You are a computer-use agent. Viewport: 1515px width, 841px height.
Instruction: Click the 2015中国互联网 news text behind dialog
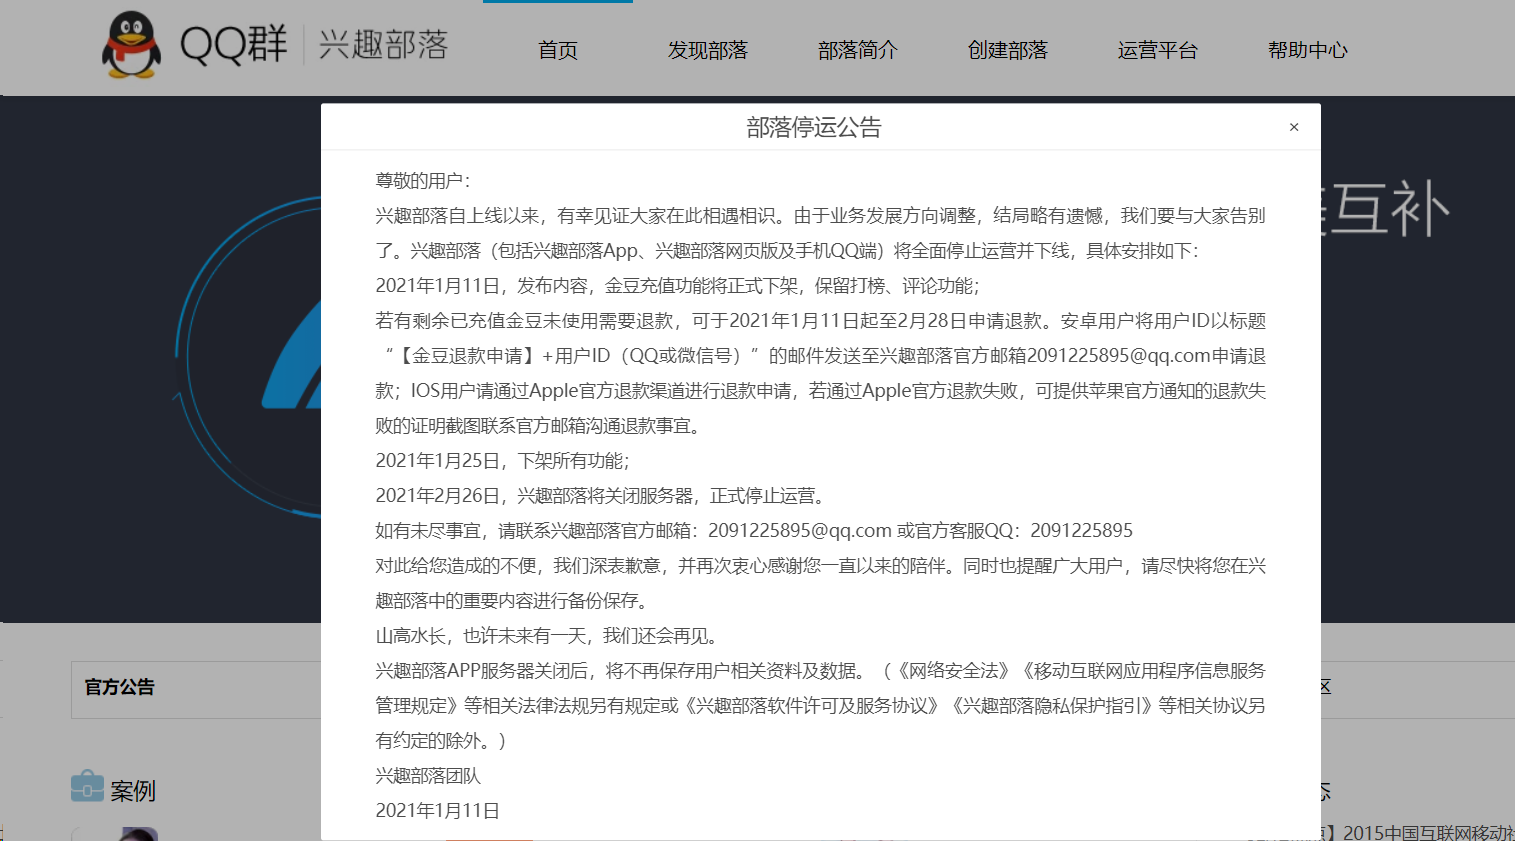pos(1428,832)
